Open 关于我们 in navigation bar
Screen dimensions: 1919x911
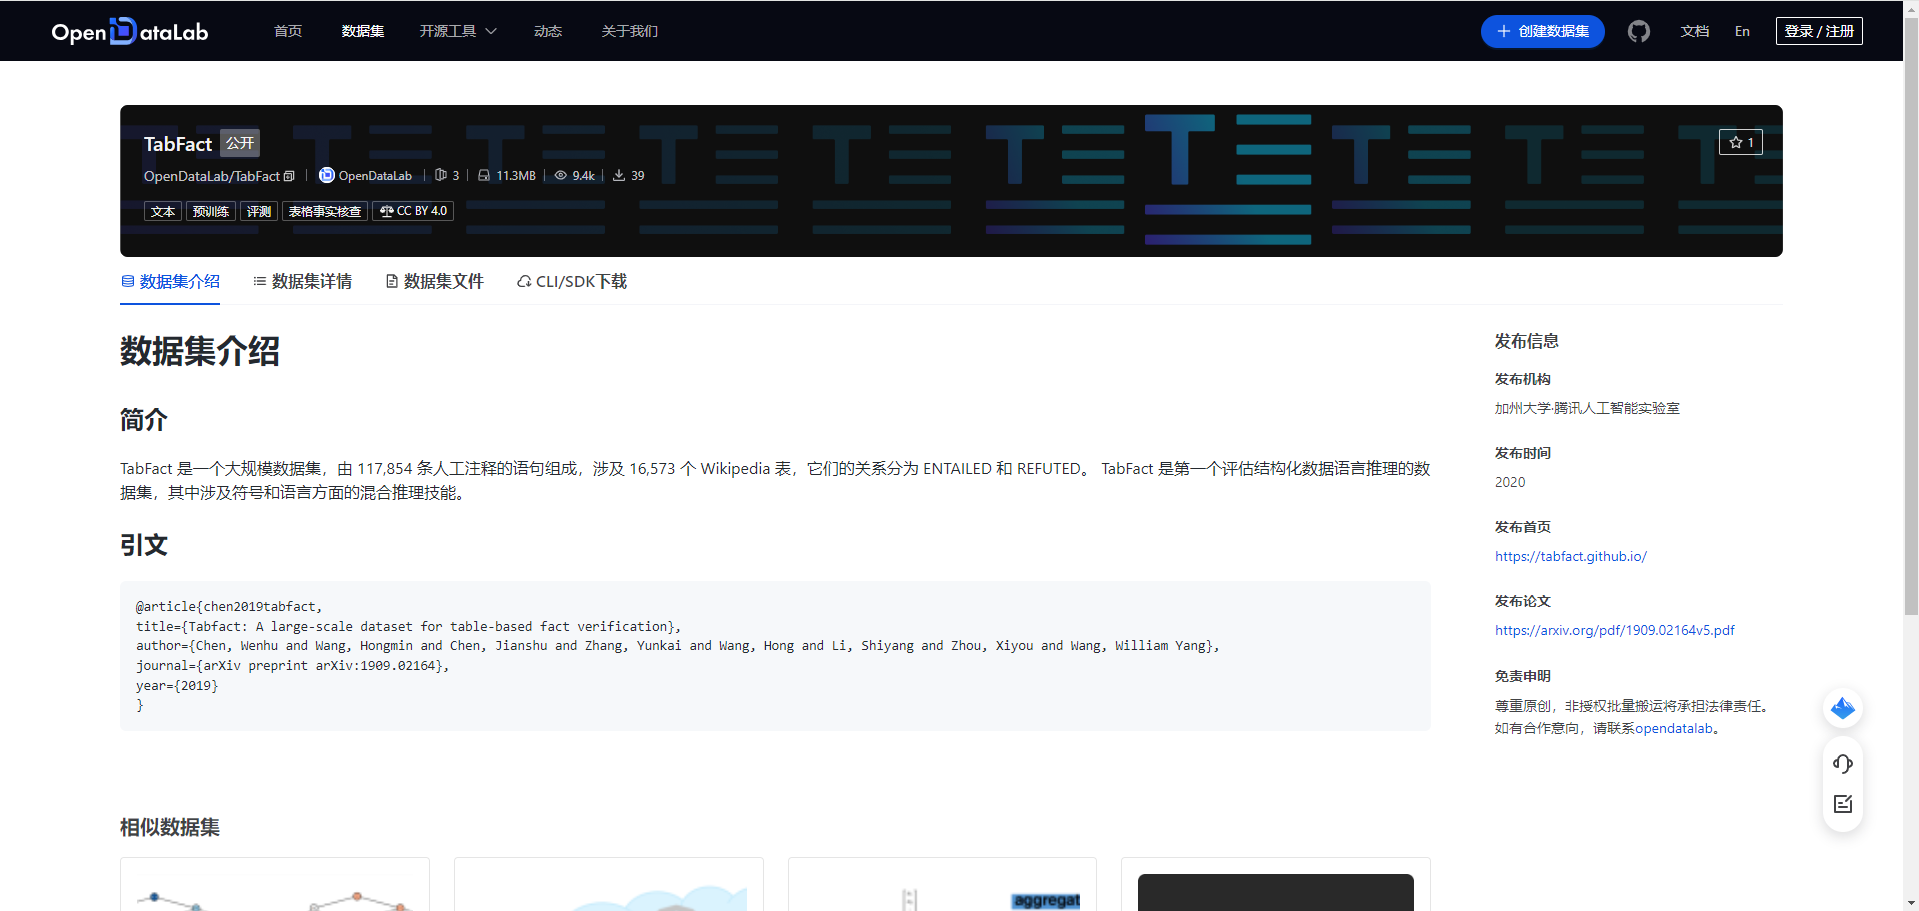[630, 31]
